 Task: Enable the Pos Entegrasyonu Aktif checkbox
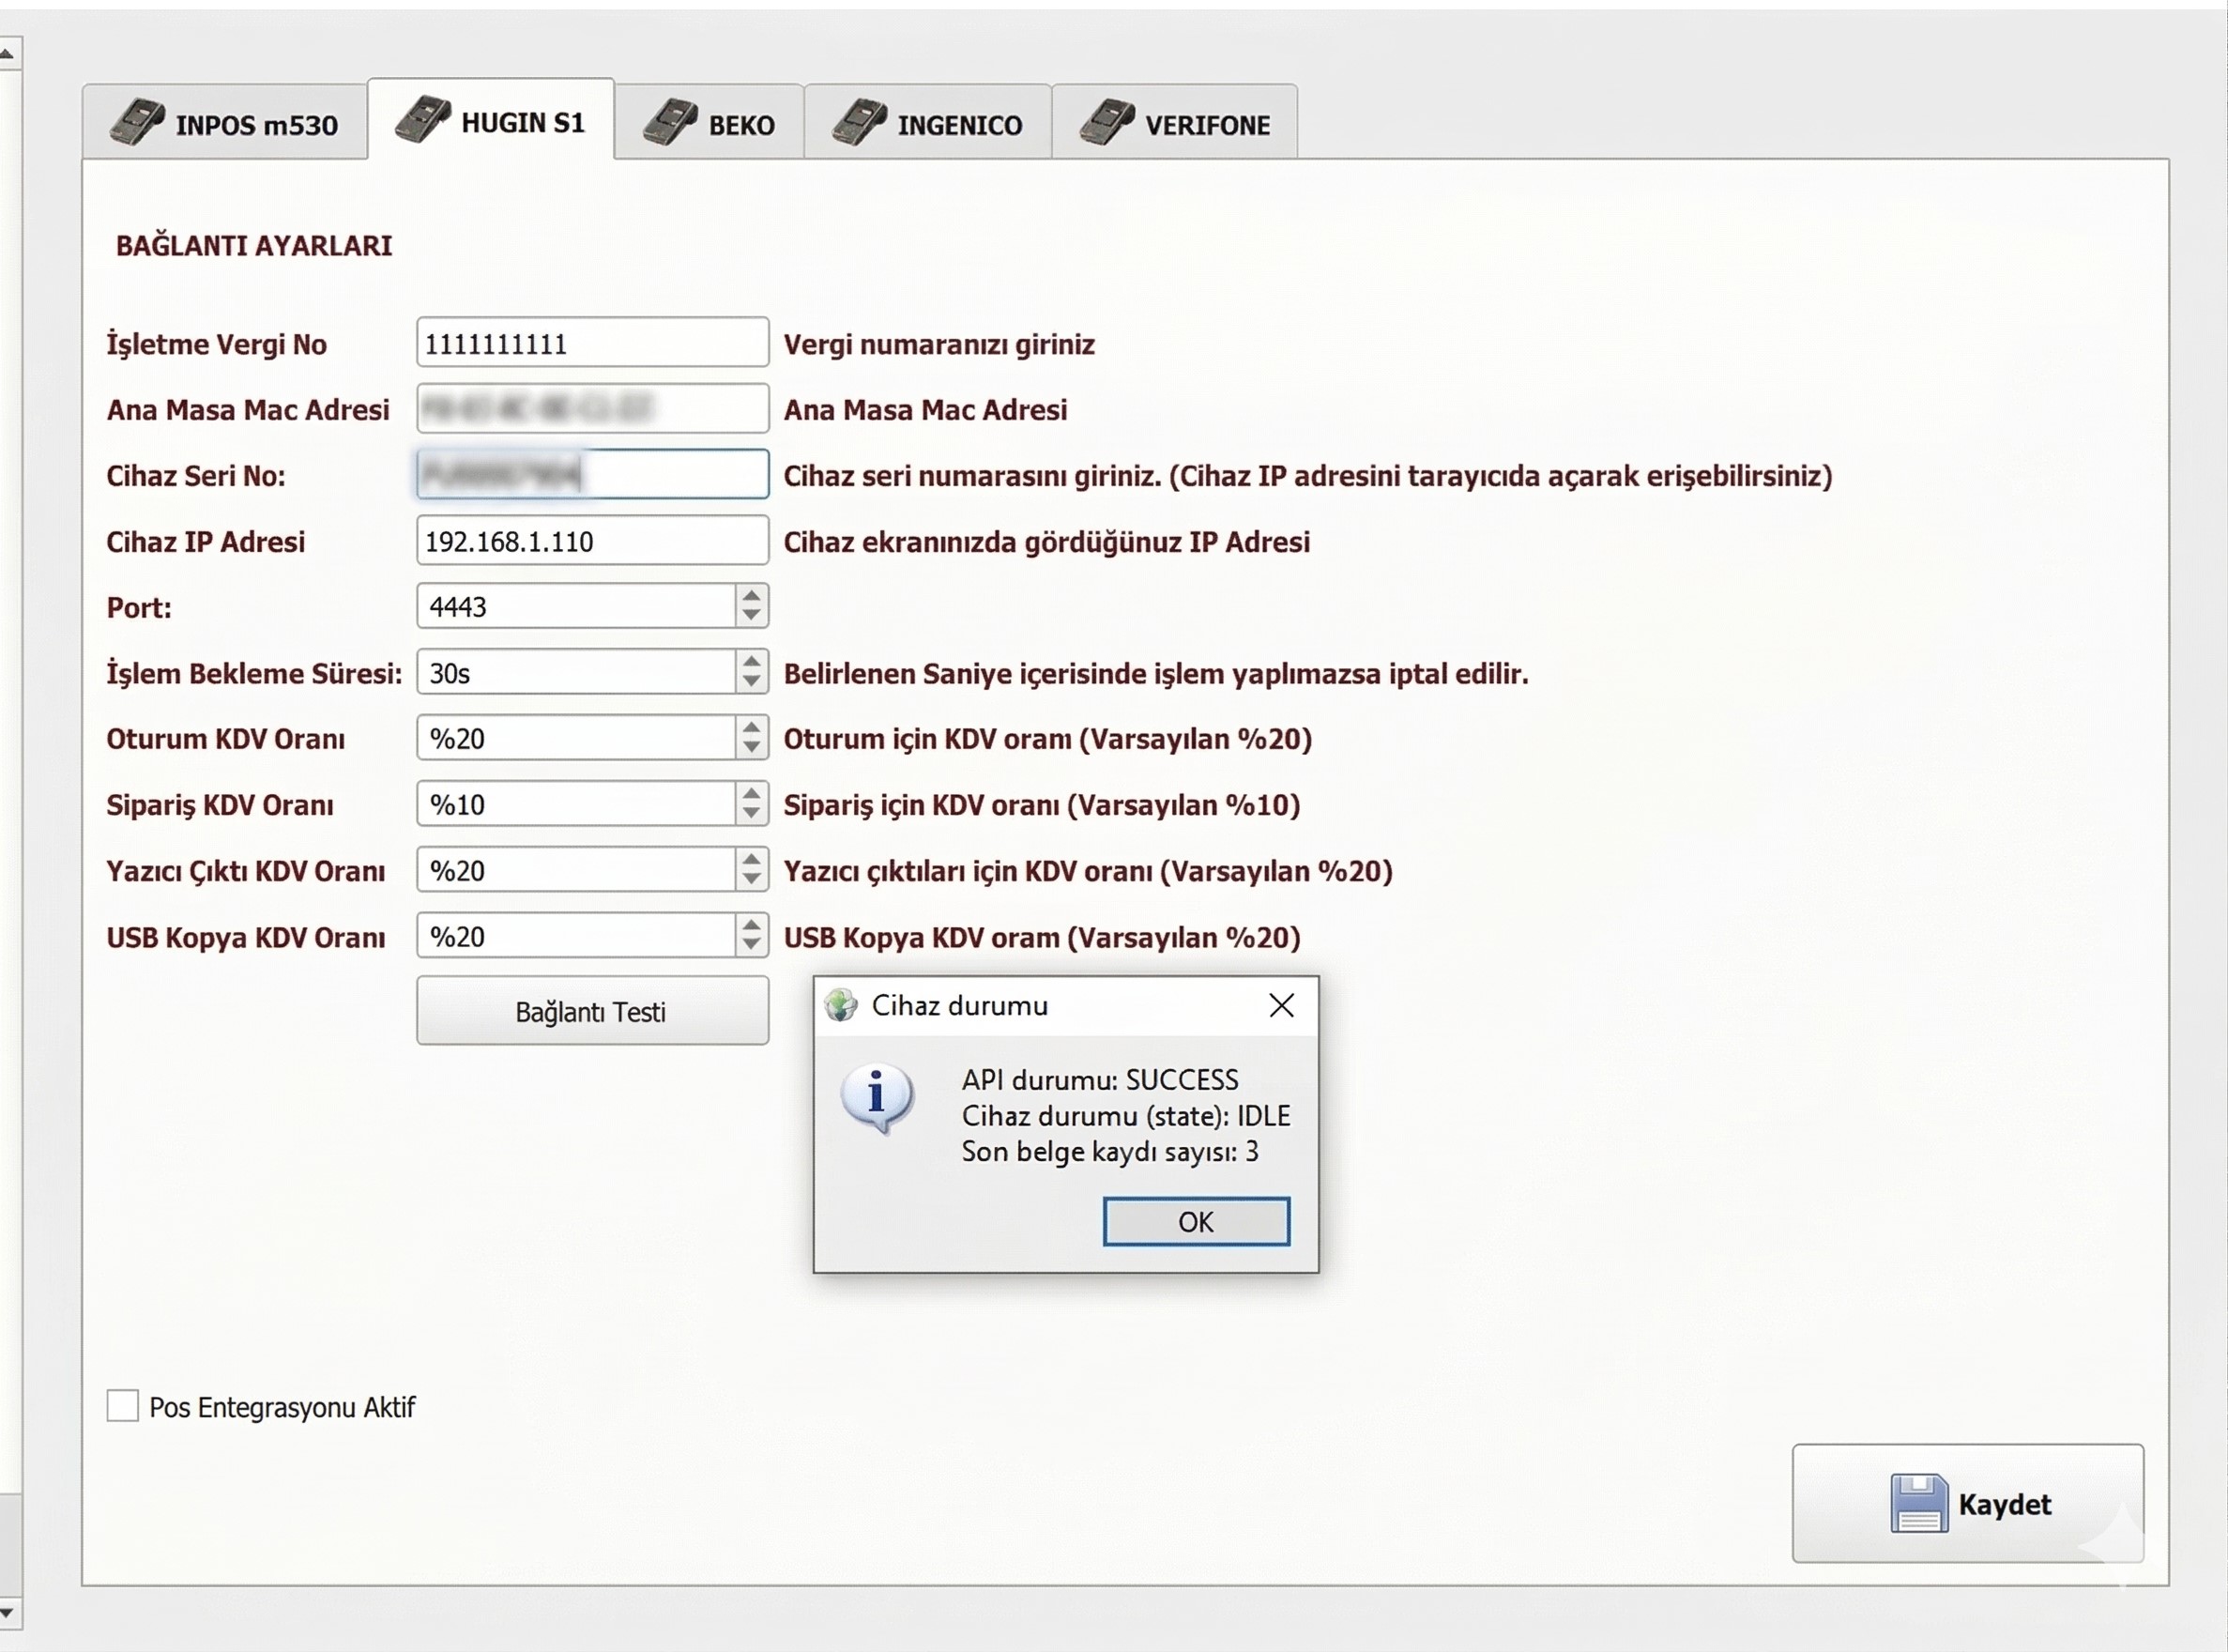(122, 1405)
